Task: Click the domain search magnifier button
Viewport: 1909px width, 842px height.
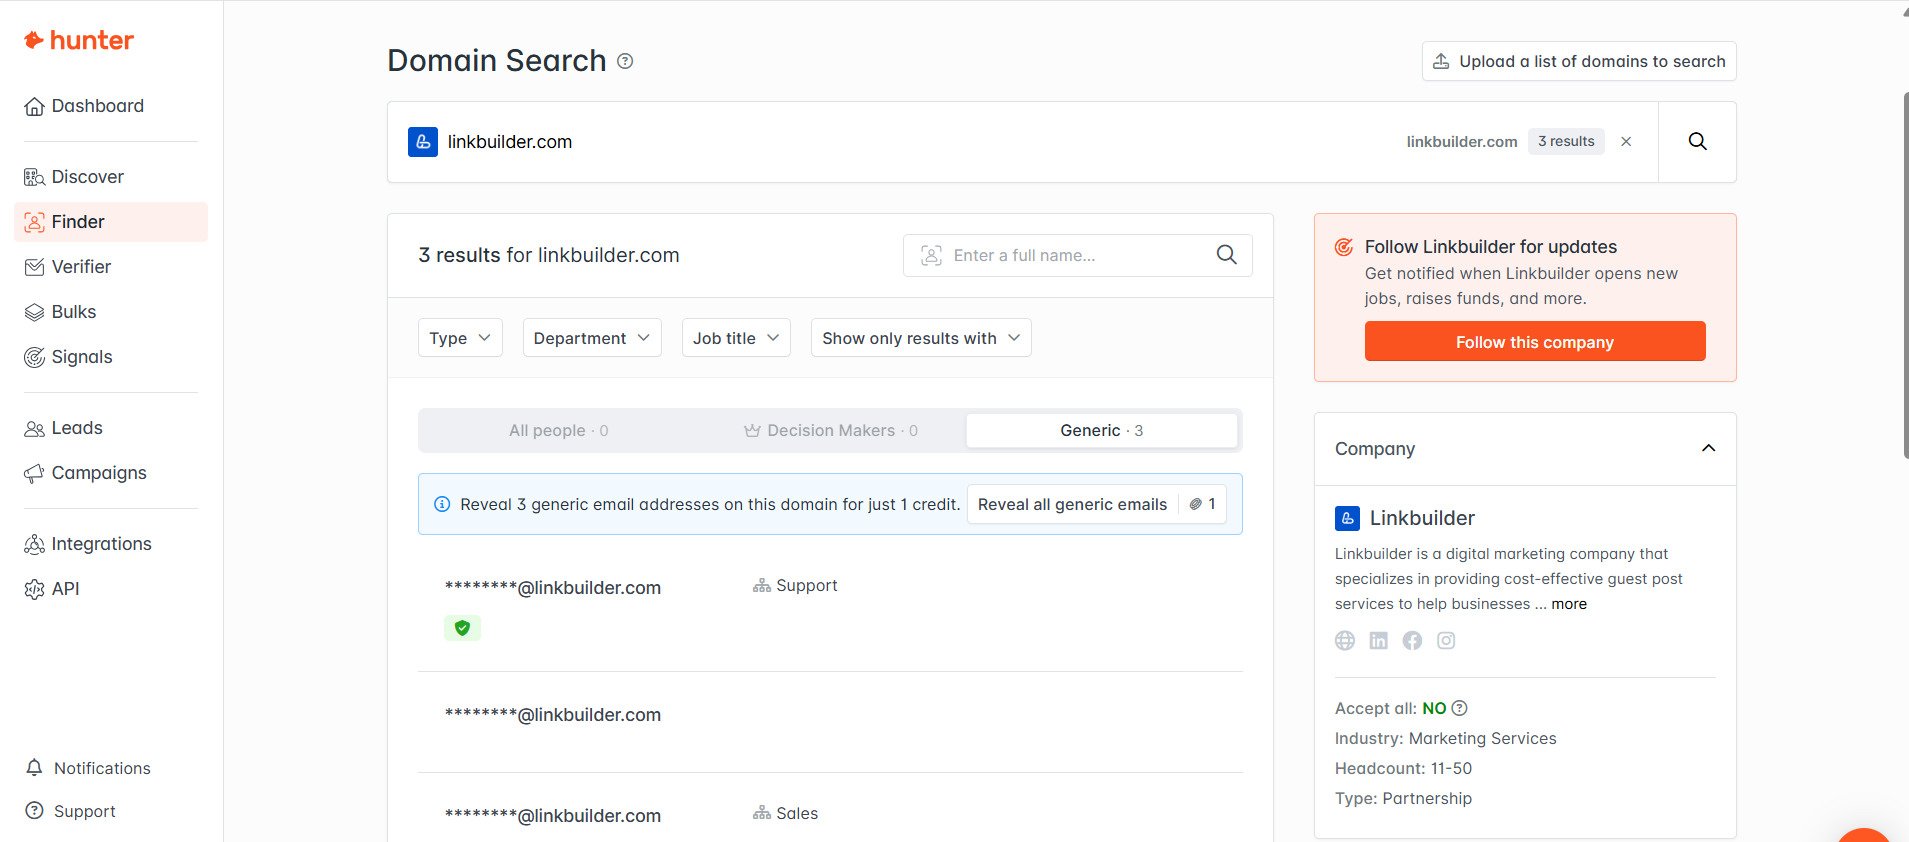Action: point(1697,141)
